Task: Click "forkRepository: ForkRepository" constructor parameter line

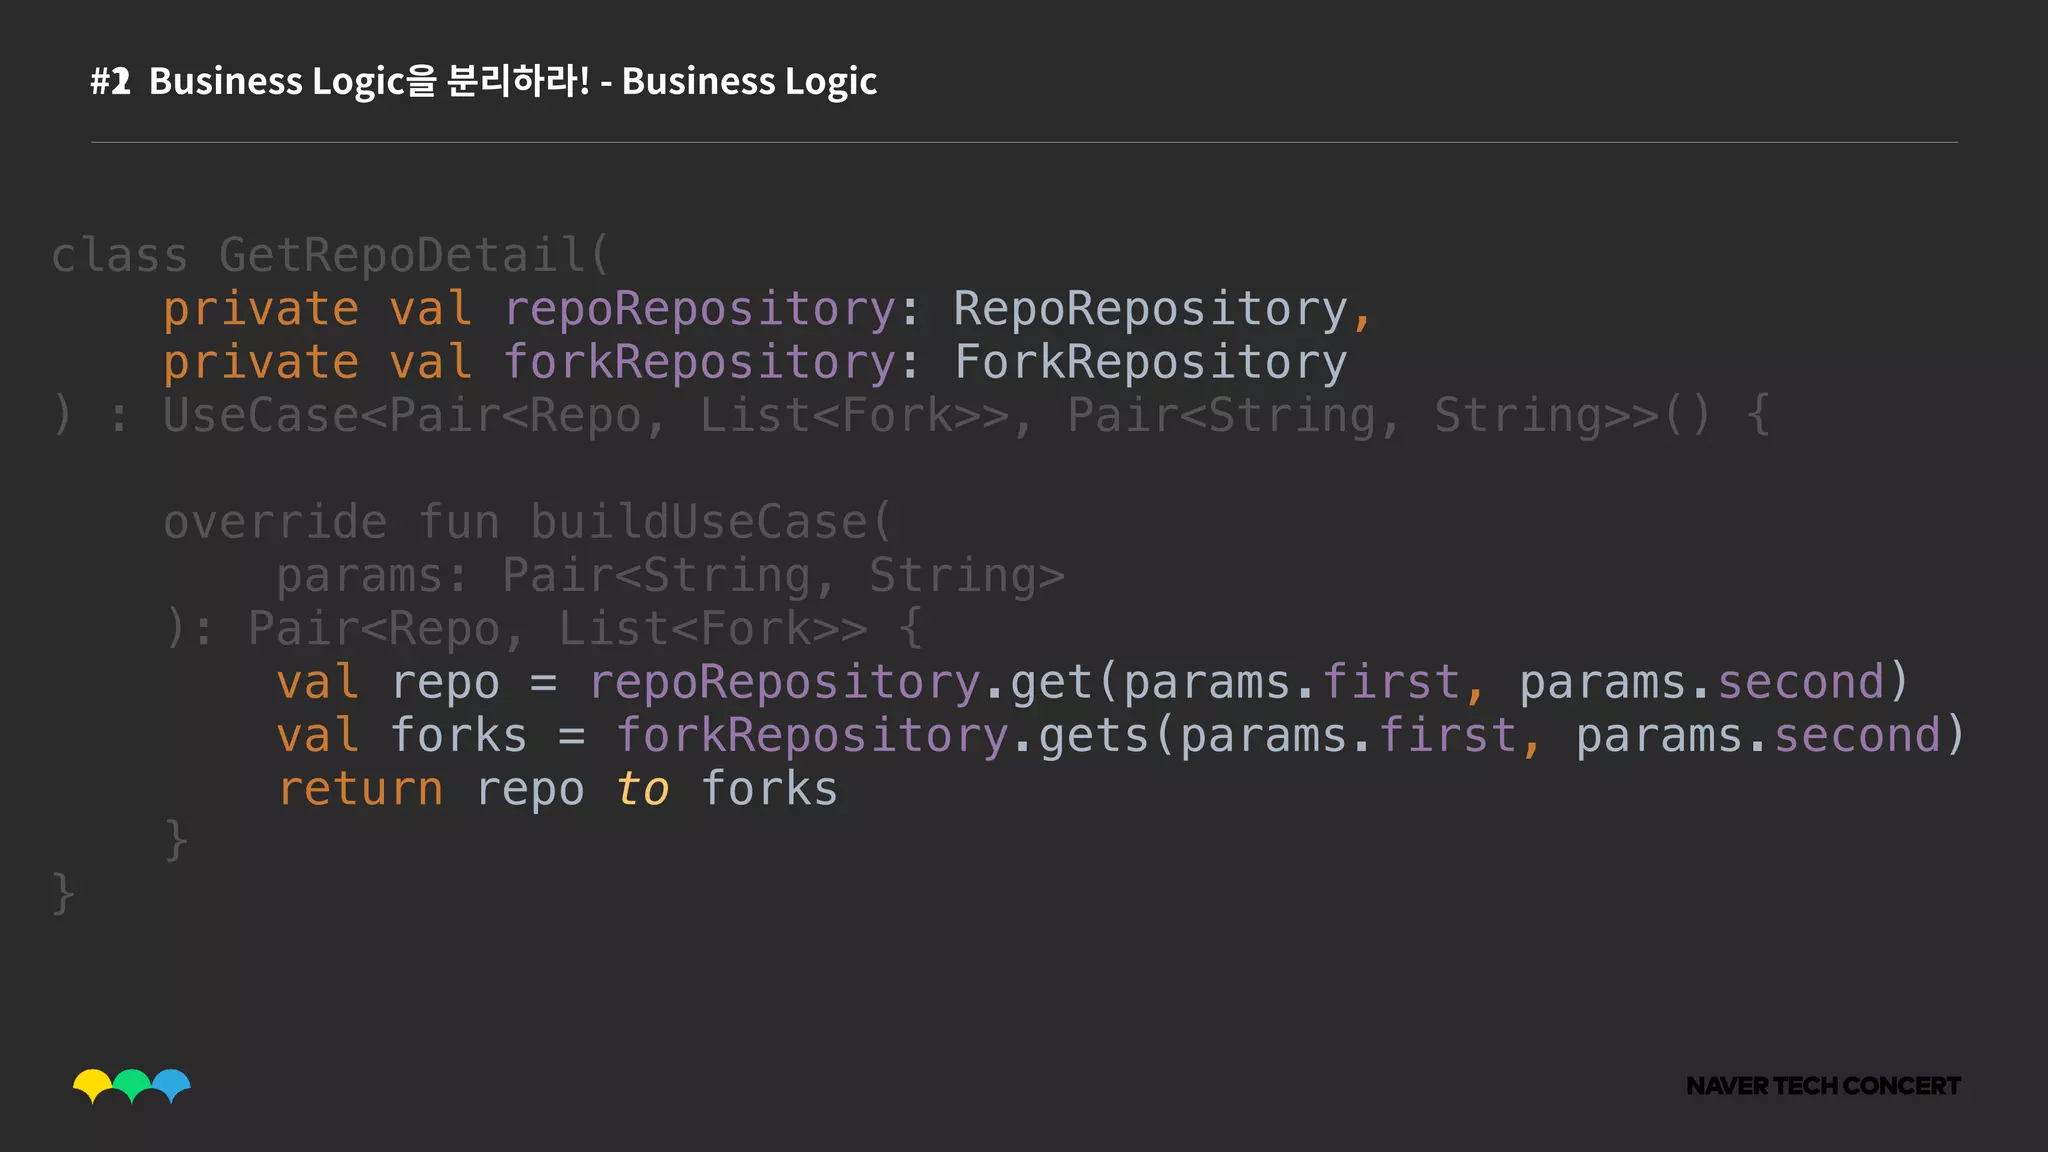Action: point(756,362)
